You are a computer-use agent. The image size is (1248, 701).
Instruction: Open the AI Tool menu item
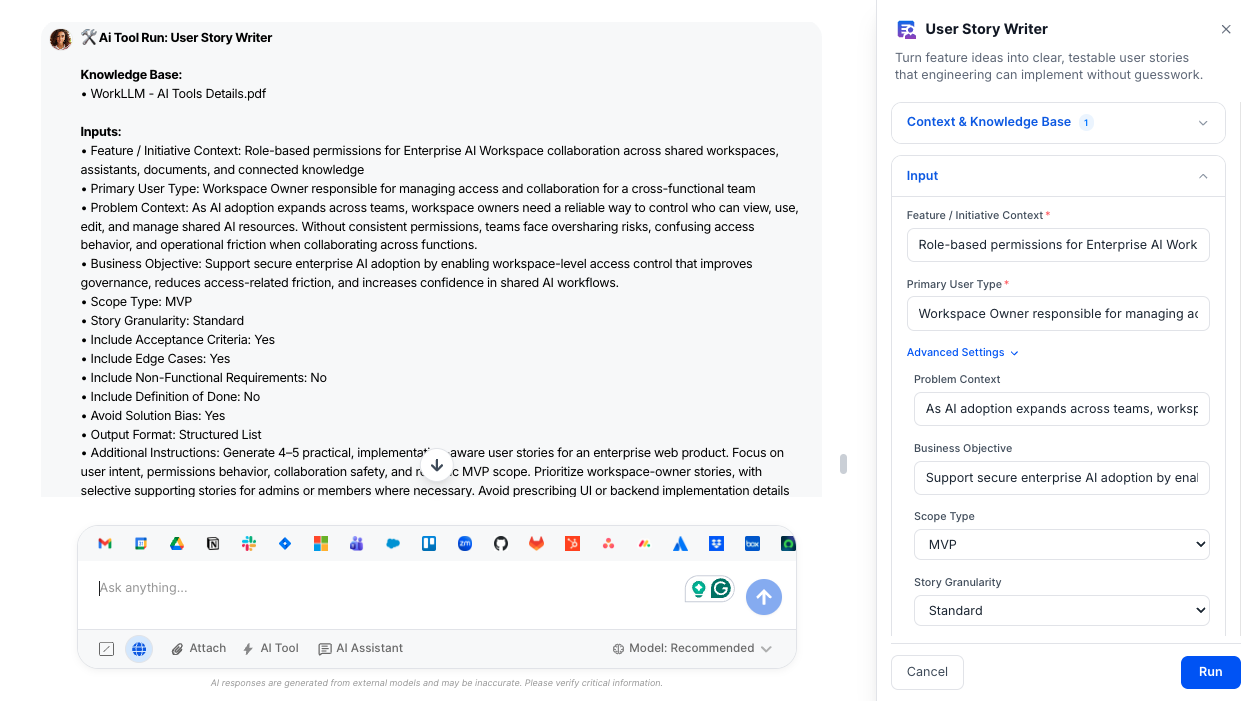click(x=270, y=648)
